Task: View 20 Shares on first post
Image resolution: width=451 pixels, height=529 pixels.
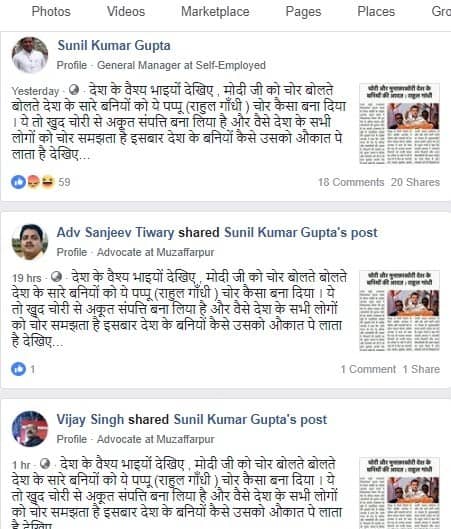Action: (415, 182)
